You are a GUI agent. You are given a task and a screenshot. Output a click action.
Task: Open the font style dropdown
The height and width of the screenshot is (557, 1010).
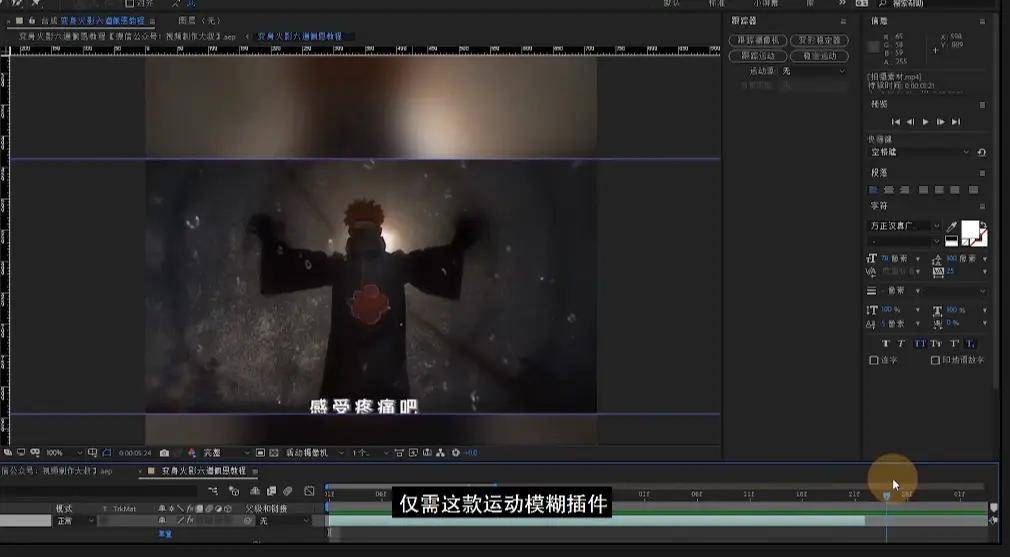904,241
